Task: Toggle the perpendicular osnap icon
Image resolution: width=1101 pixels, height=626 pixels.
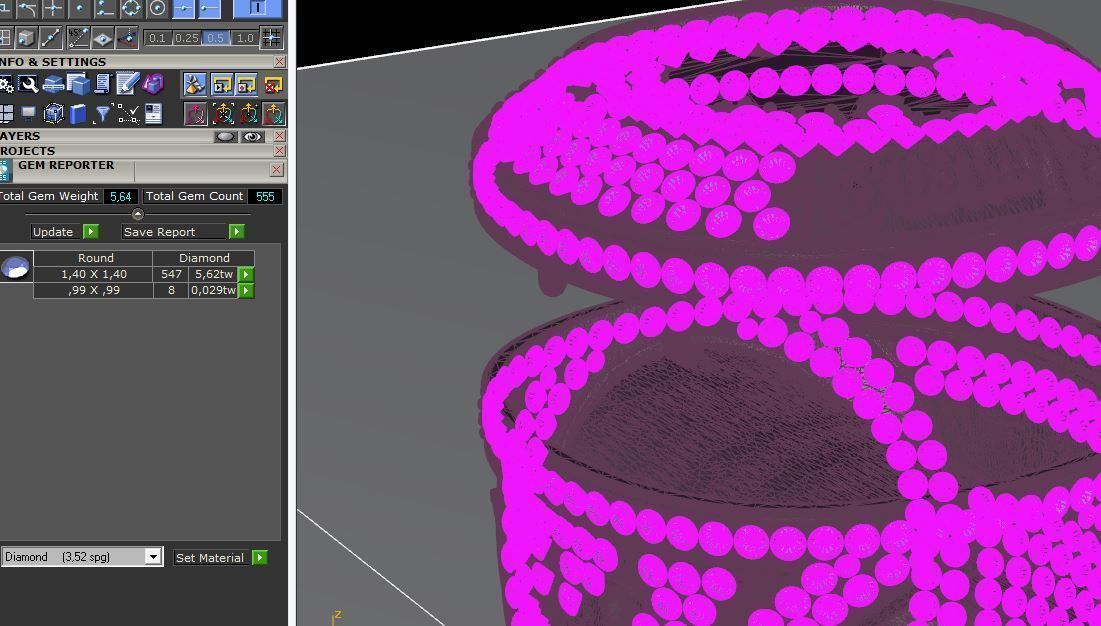Action: tap(105, 8)
